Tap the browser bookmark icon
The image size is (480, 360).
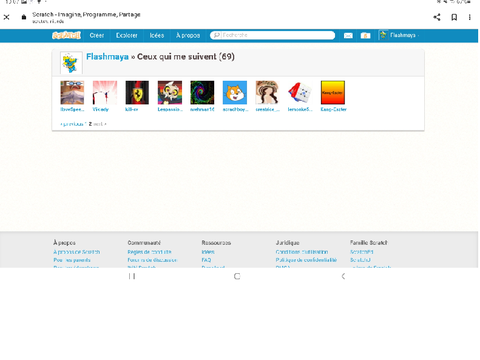click(x=454, y=17)
